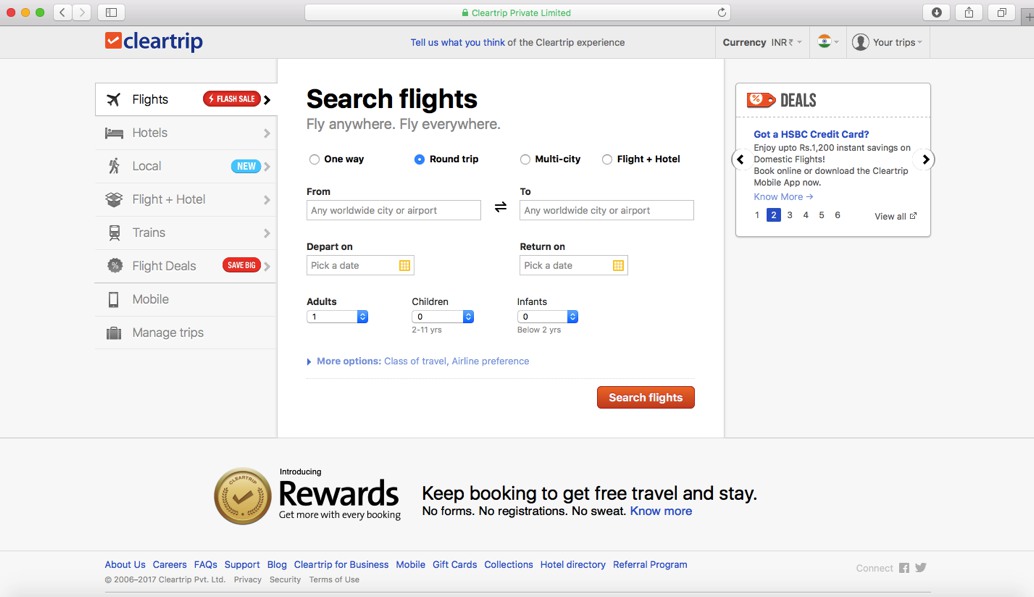1034x597 pixels.
Task: Open Cleartrip Twitter page icon
Action: pyautogui.click(x=921, y=567)
